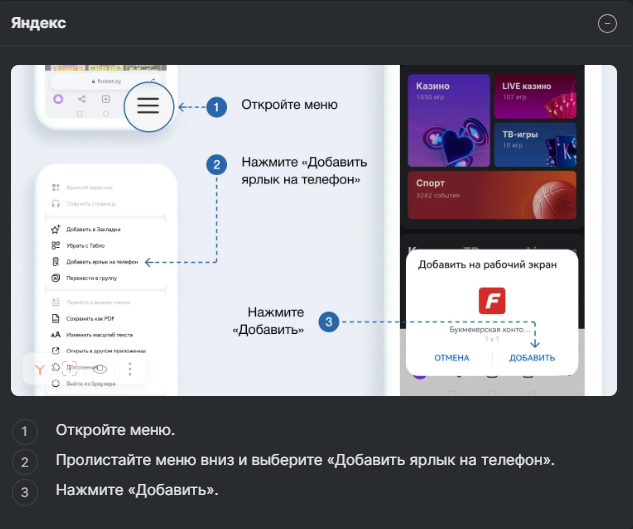
Task: Click the pink text-recognition frame icon
Action: coord(69,369)
